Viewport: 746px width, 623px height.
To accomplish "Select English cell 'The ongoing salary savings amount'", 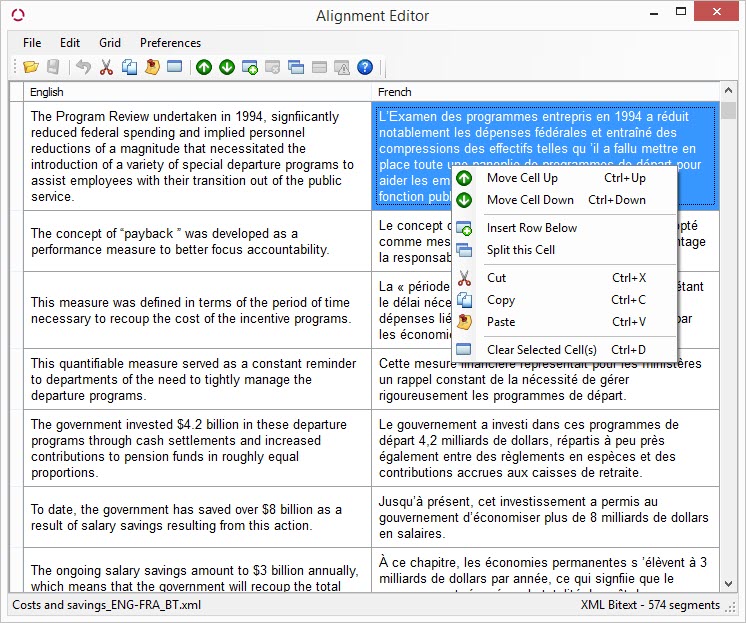I will pos(197,570).
